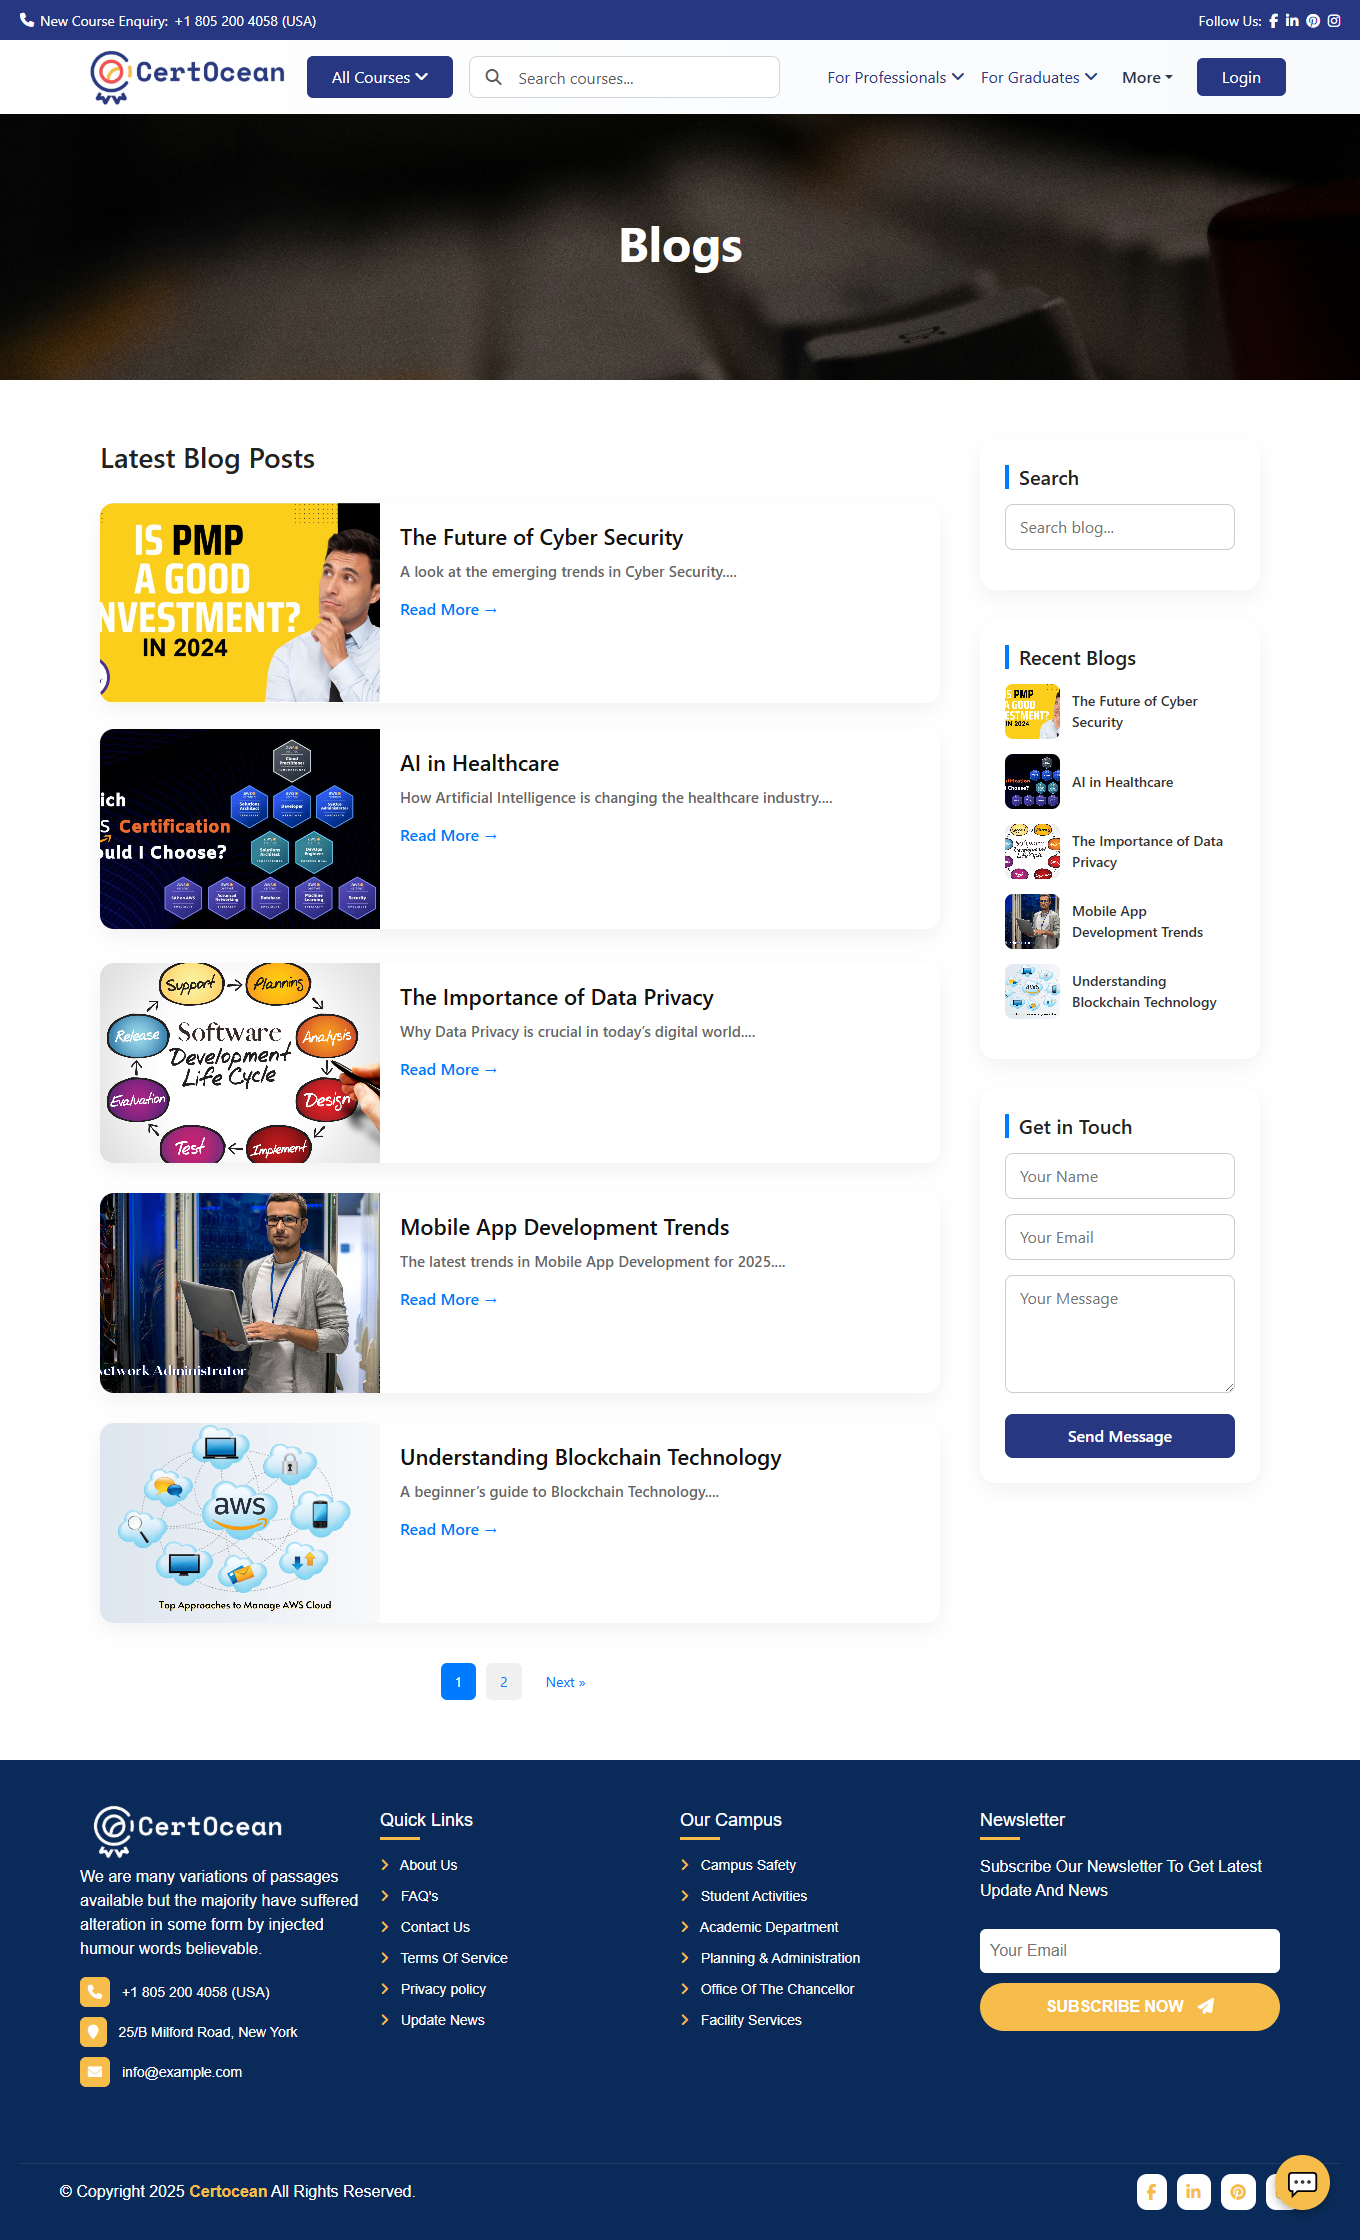Open FAQ's in Quick Links
This screenshot has width=1360, height=2240.
tap(419, 1896)
